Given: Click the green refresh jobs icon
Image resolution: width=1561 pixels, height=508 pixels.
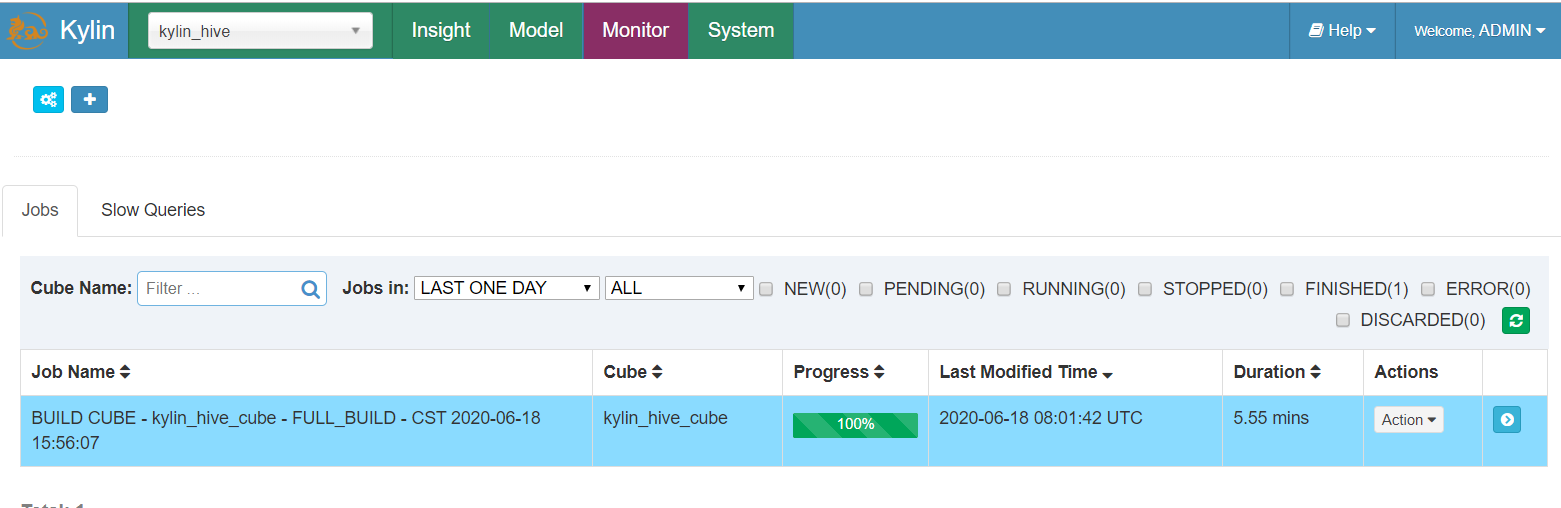Looking at the screenshot, I should [x=1516, y=321].
